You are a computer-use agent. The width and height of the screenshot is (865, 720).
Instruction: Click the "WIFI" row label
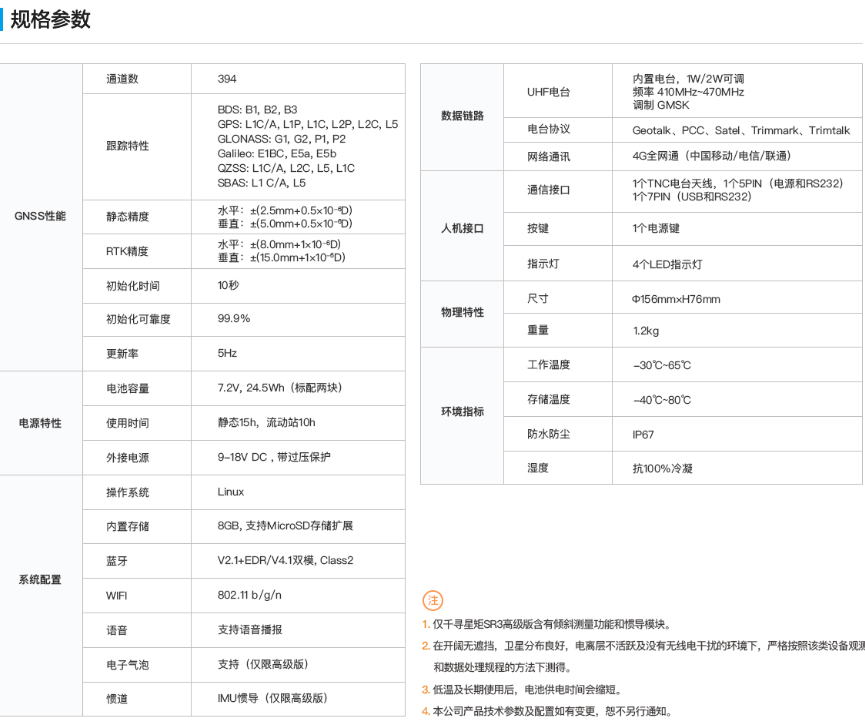(x=116, y=596)
